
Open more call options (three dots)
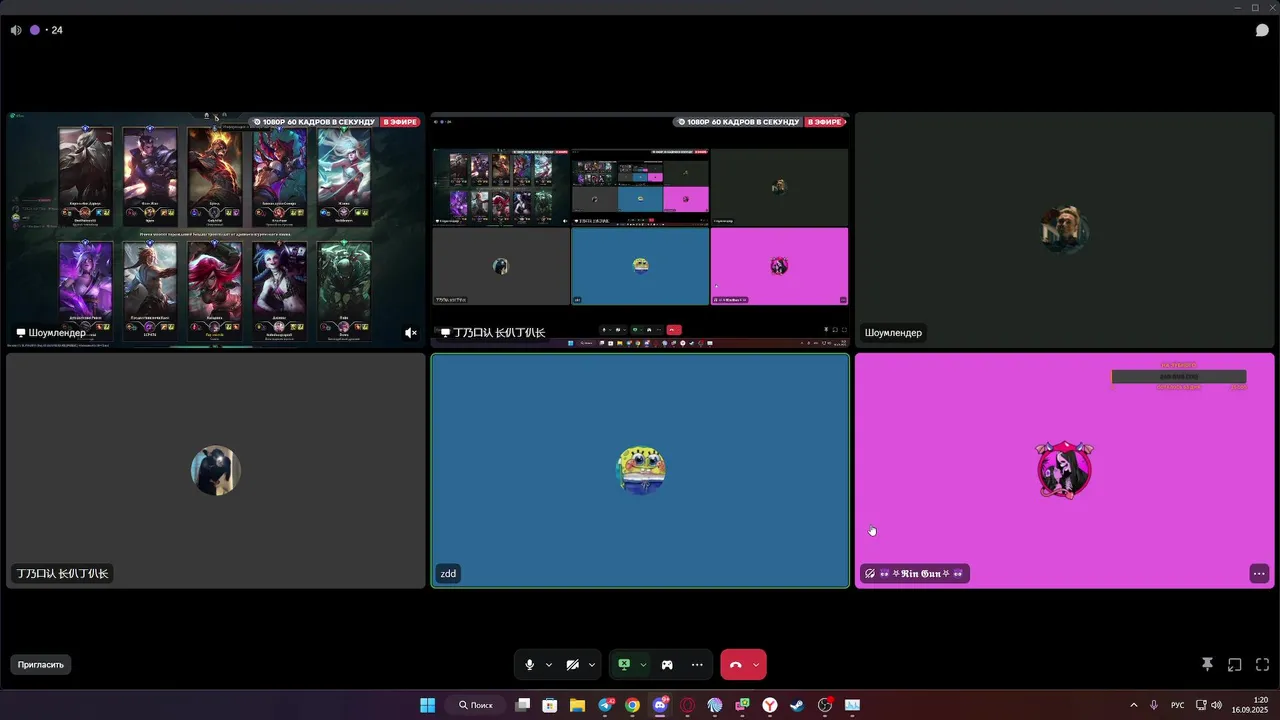click(697, 665)
